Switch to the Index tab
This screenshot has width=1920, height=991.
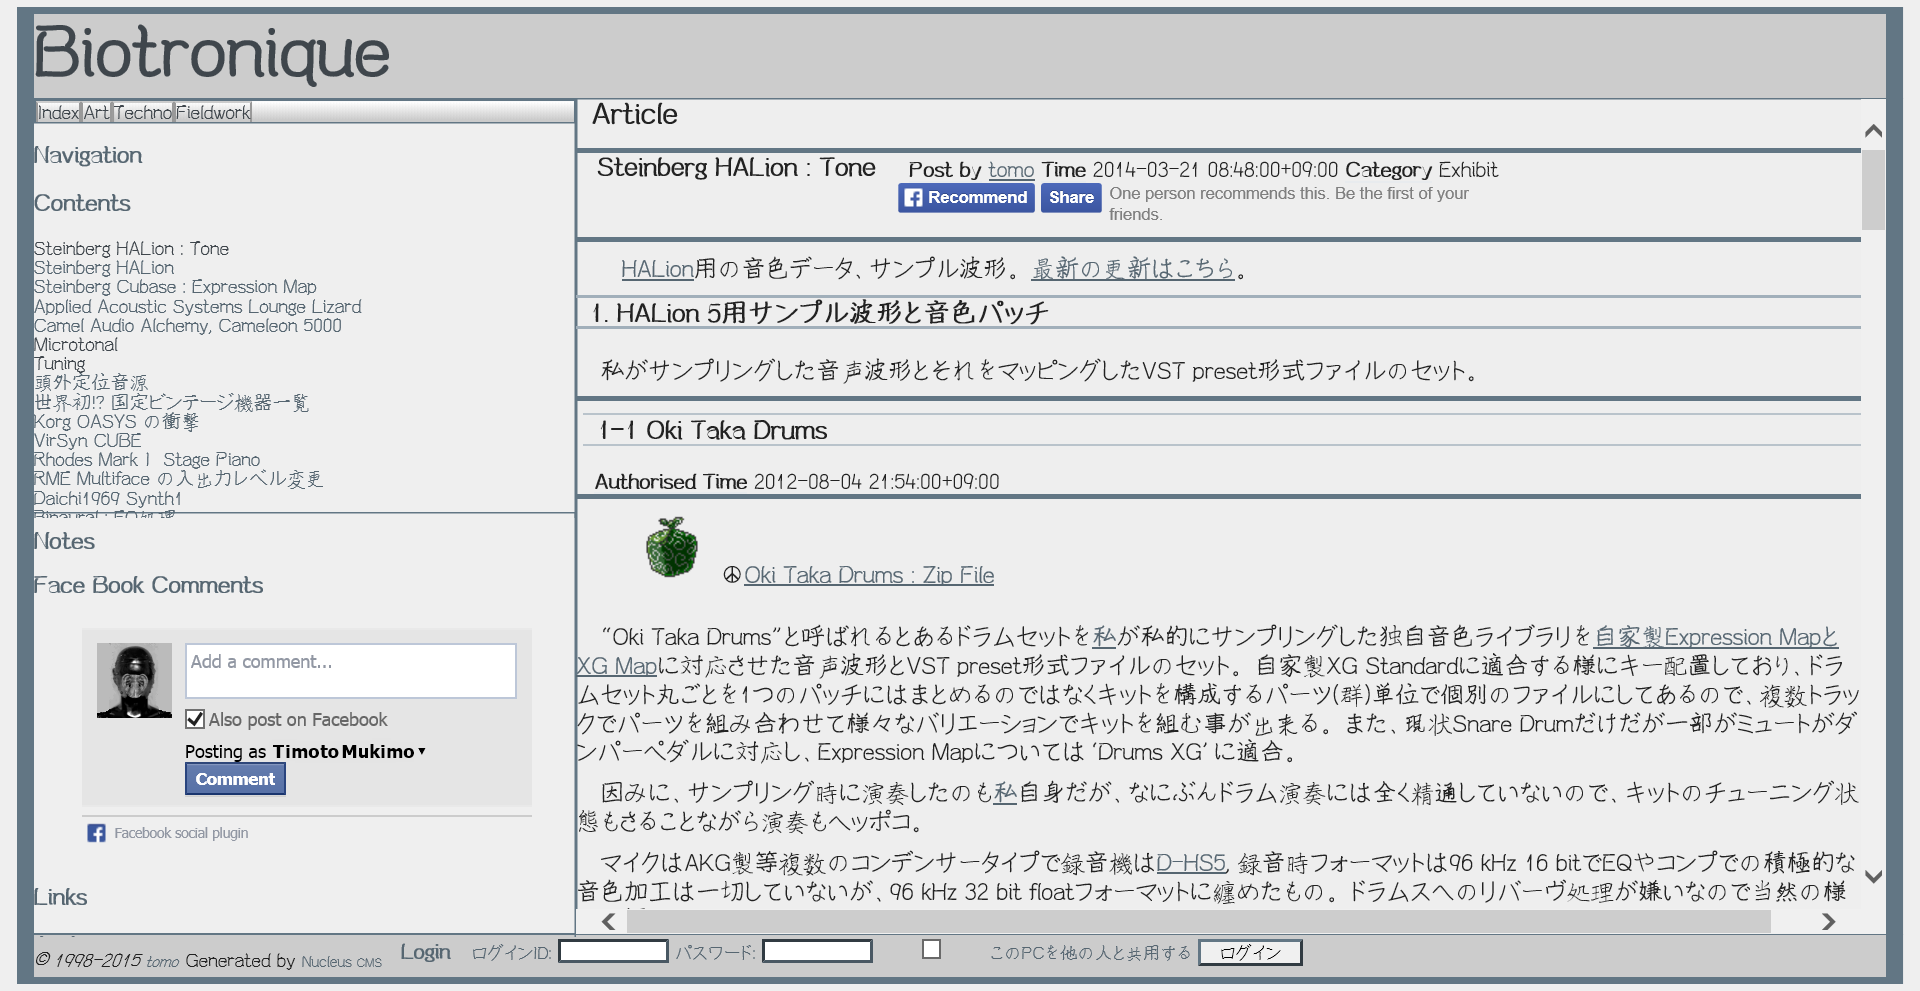58,112
